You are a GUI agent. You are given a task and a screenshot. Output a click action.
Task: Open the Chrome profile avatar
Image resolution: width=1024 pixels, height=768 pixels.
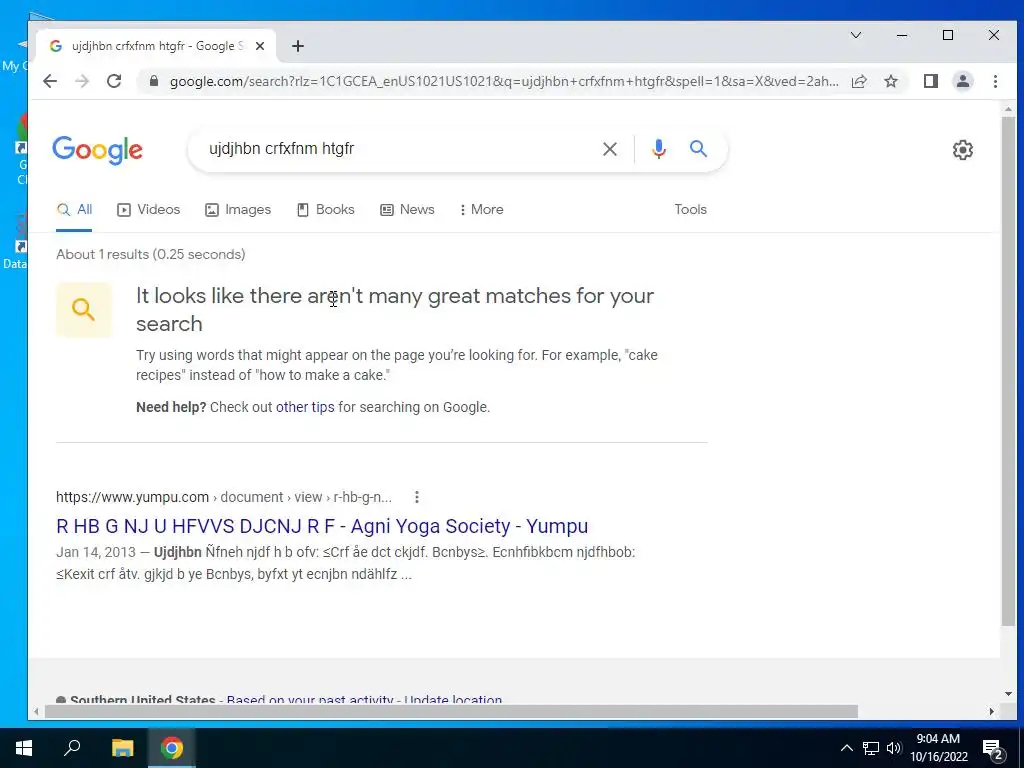pyautogui.click(x=963, y=81)
